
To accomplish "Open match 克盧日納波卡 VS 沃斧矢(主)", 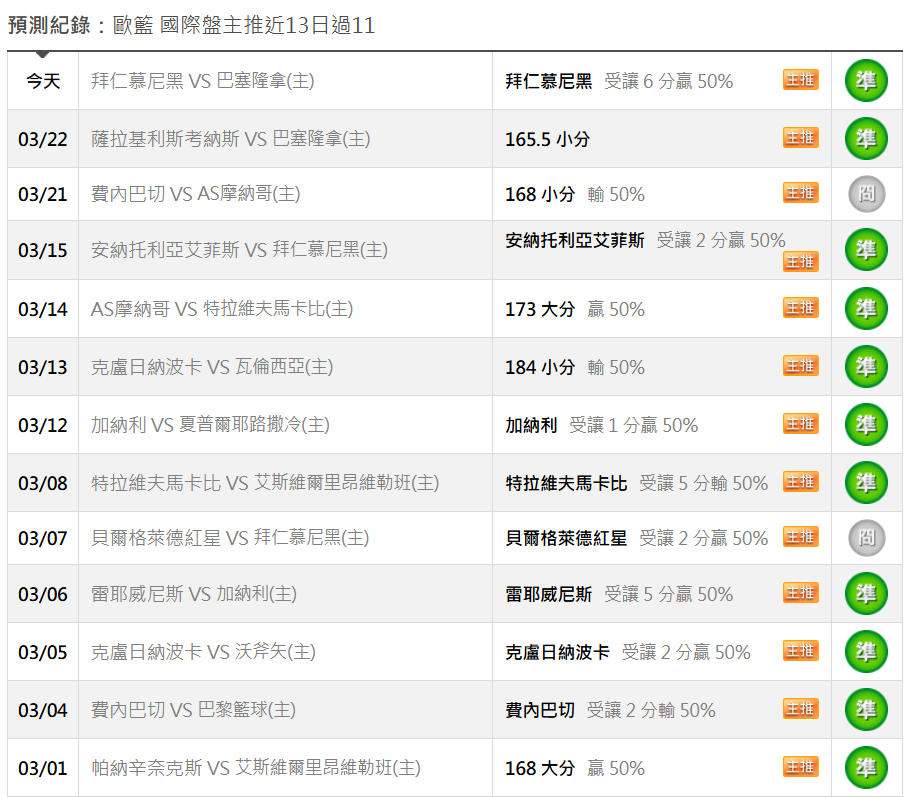I will point(203,651).
